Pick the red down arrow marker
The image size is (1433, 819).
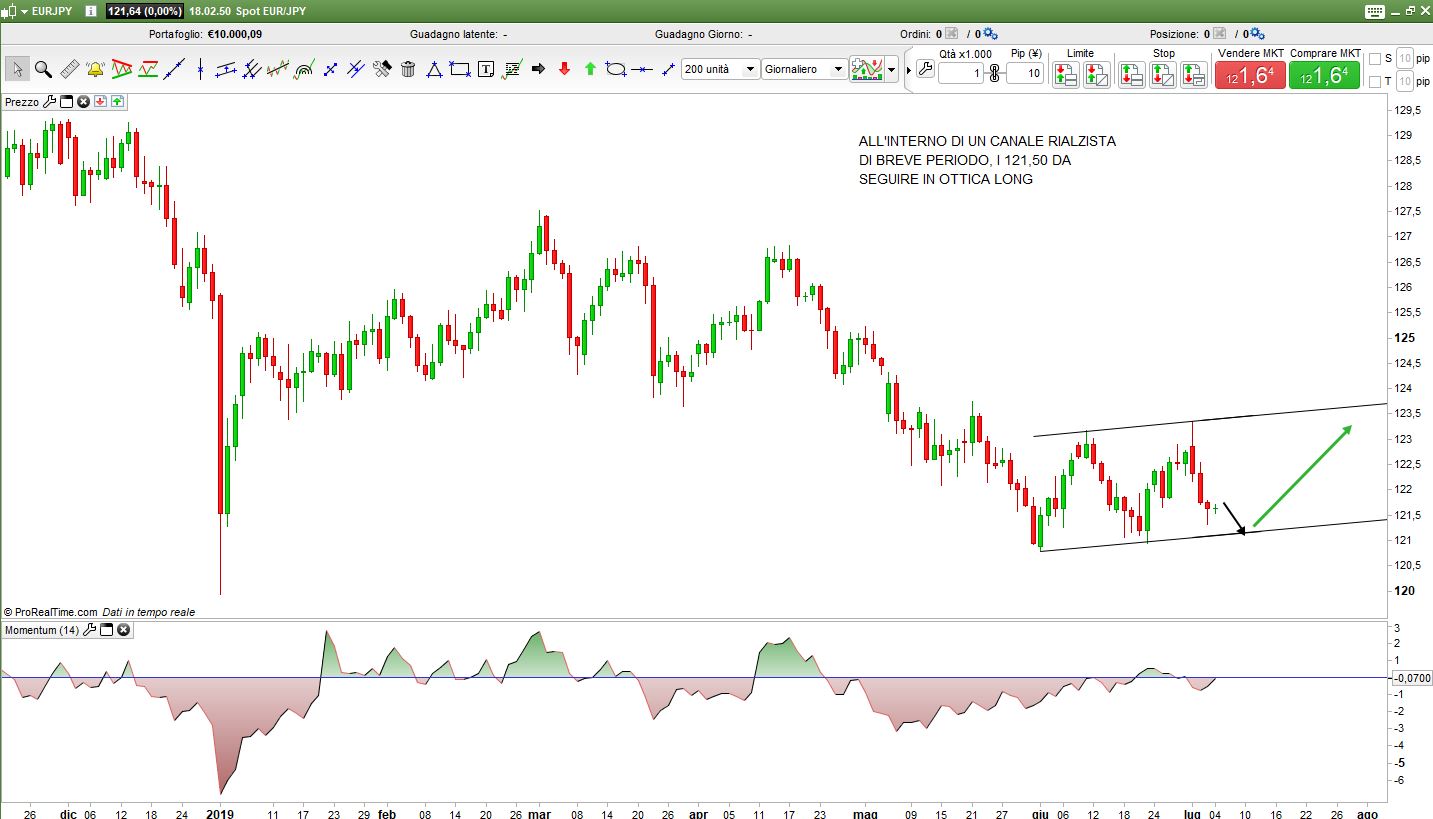[x=564, y=69]
